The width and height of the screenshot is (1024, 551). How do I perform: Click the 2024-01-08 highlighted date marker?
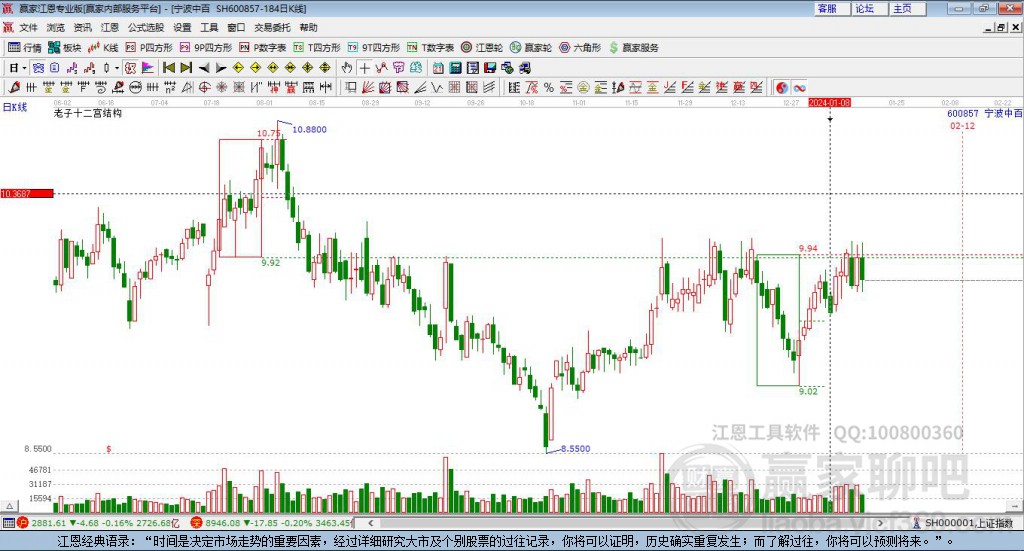coord(829,102)
